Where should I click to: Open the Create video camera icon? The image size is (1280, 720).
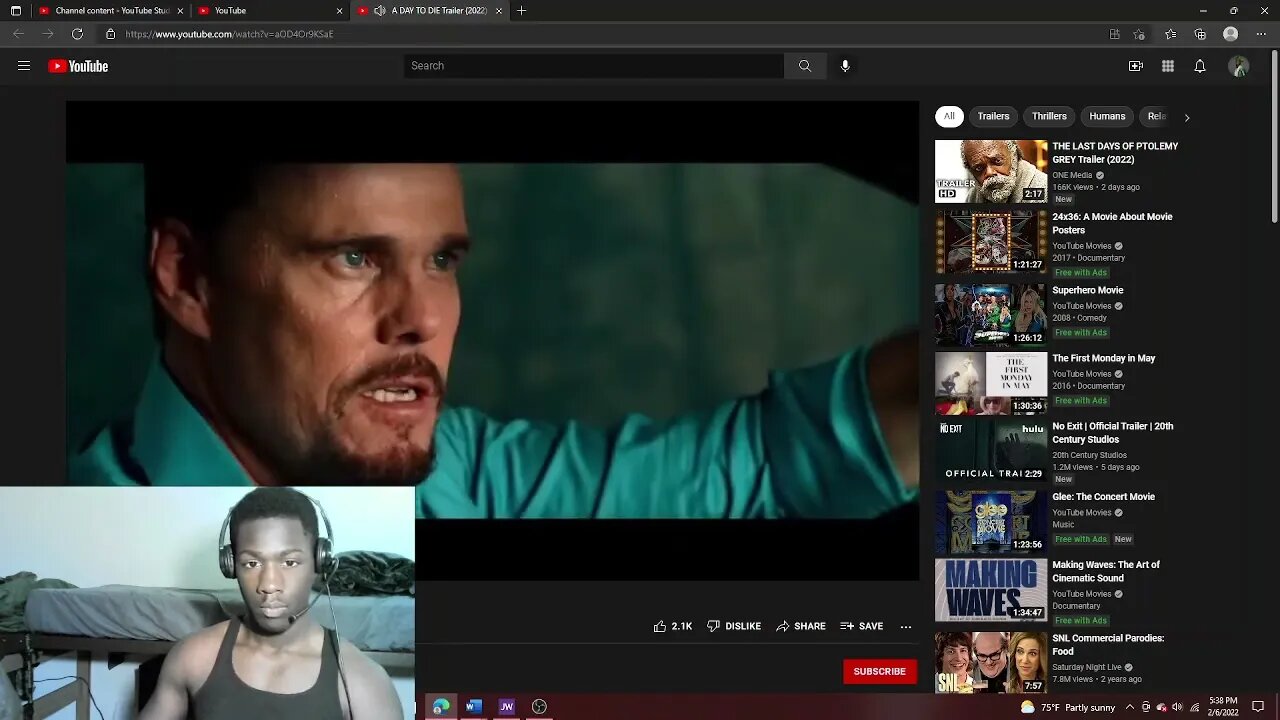click(x=1136, y=66)
